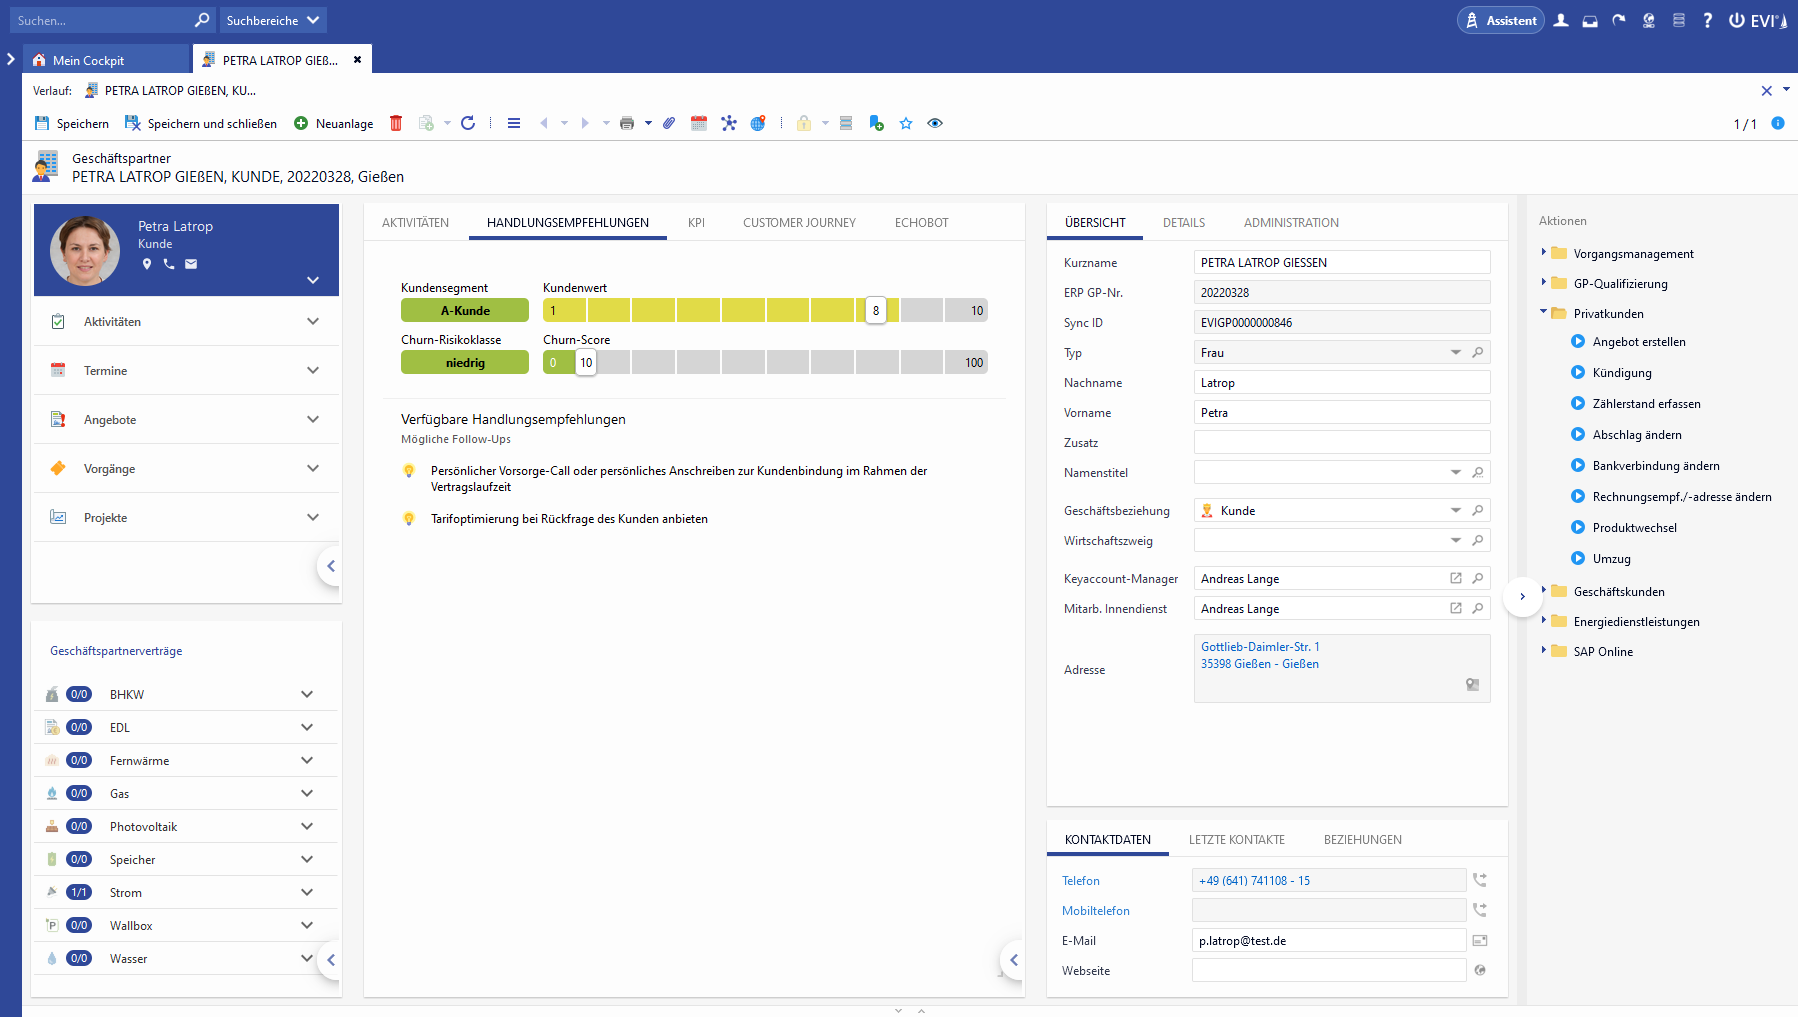1798x1017 pixels.
Task: Toggle the eye visibility icon in toolbar
Action: [x=935, y=123]
